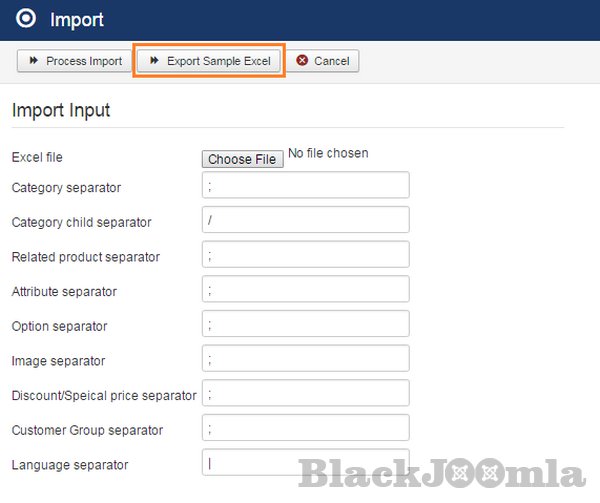Cancel the import

323,61
